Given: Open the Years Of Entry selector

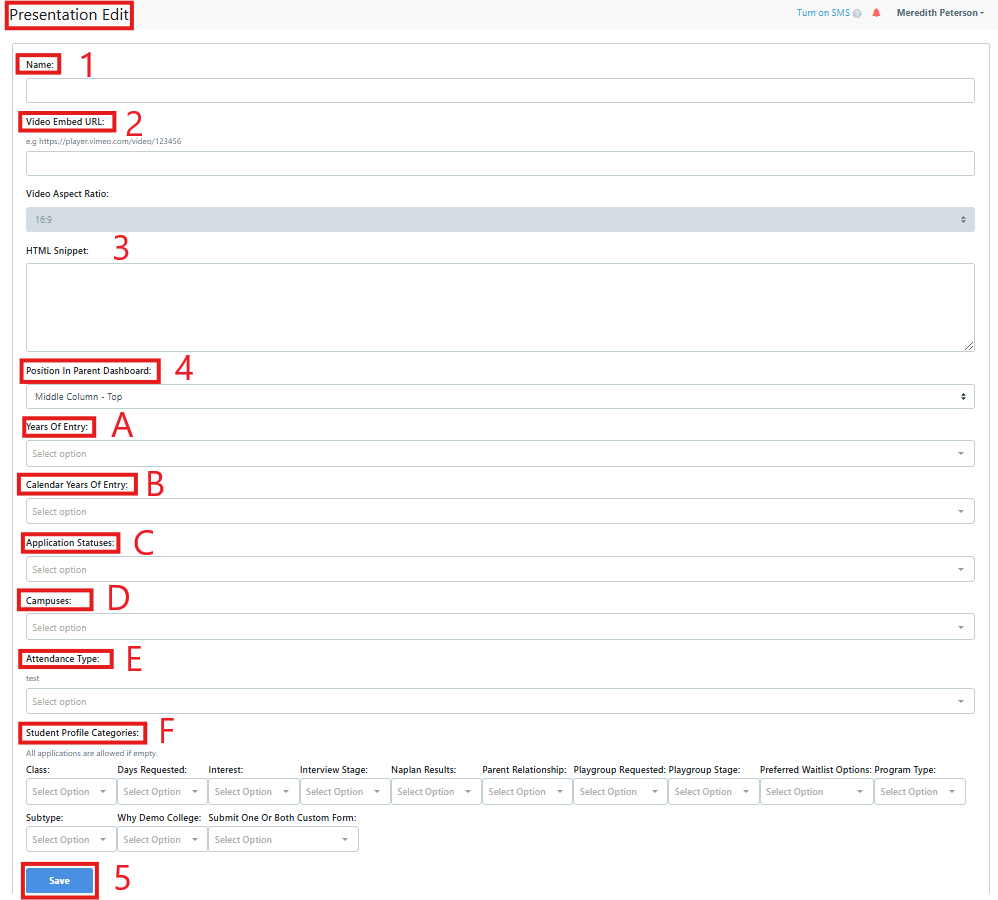Looking at the screenshot, I should click(500, 453).
